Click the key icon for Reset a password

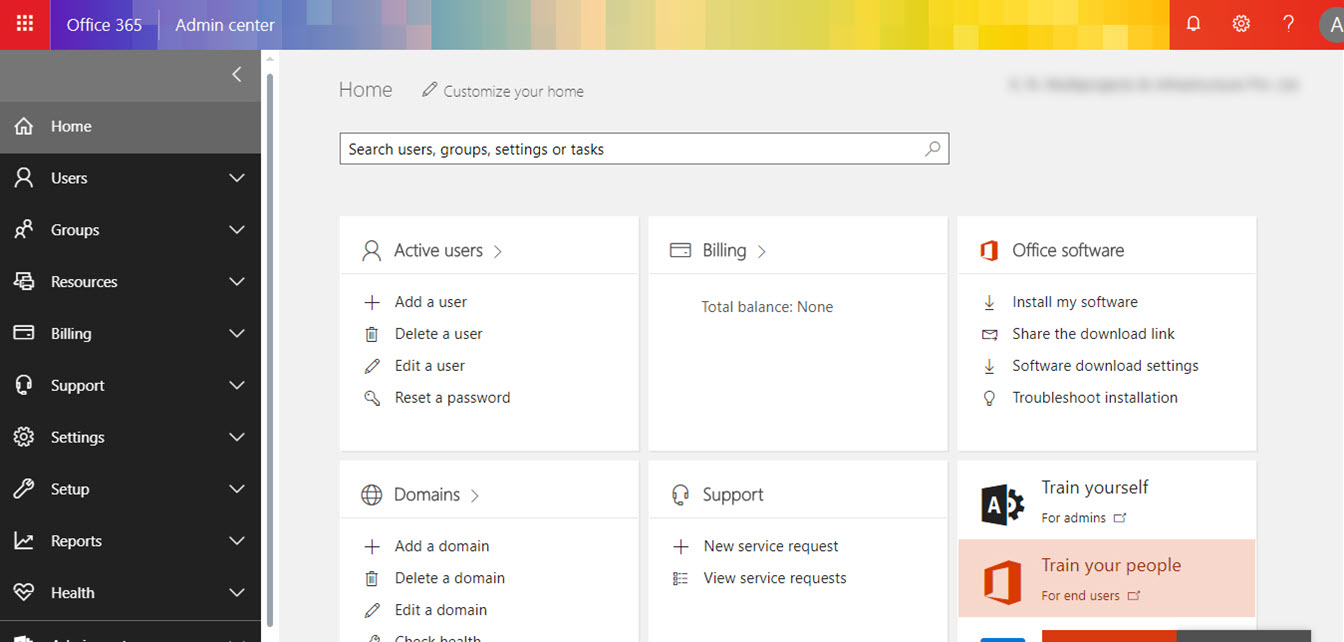click(x=372, y=398)
